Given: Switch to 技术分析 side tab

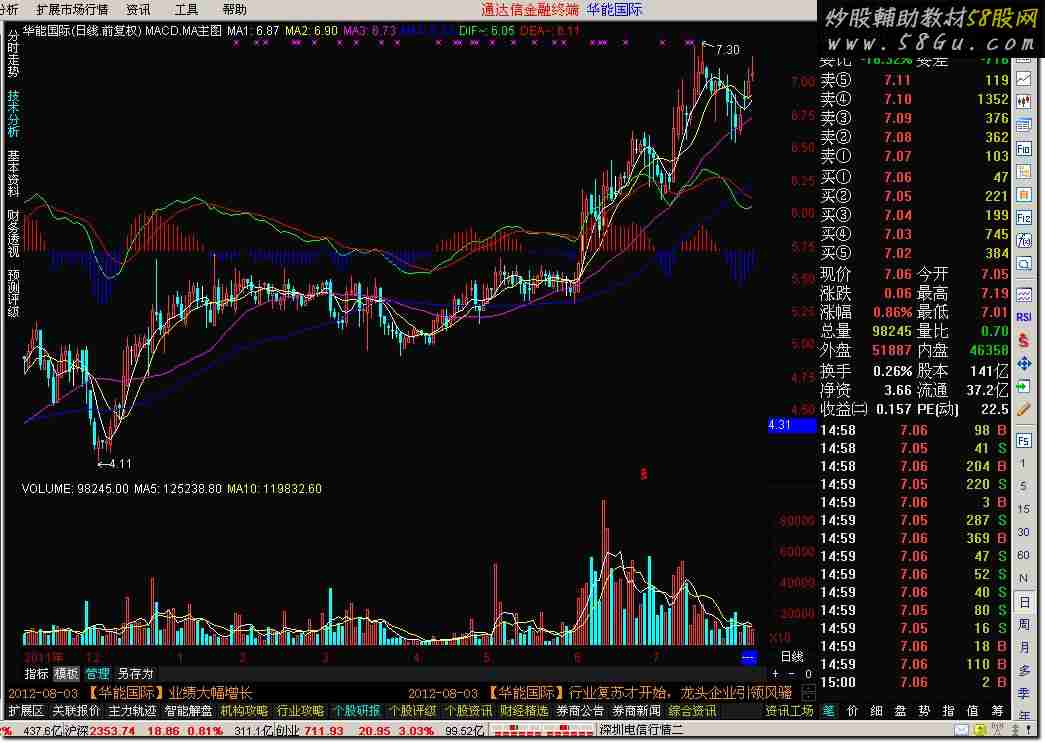Looking at the screenshot, I should click(x=13, y=113).
